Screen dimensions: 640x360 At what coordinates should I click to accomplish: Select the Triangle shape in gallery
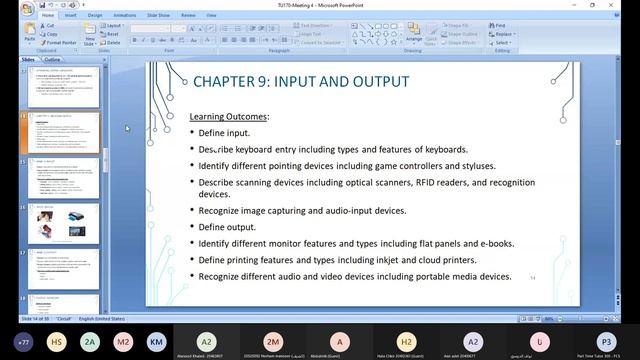354,34
